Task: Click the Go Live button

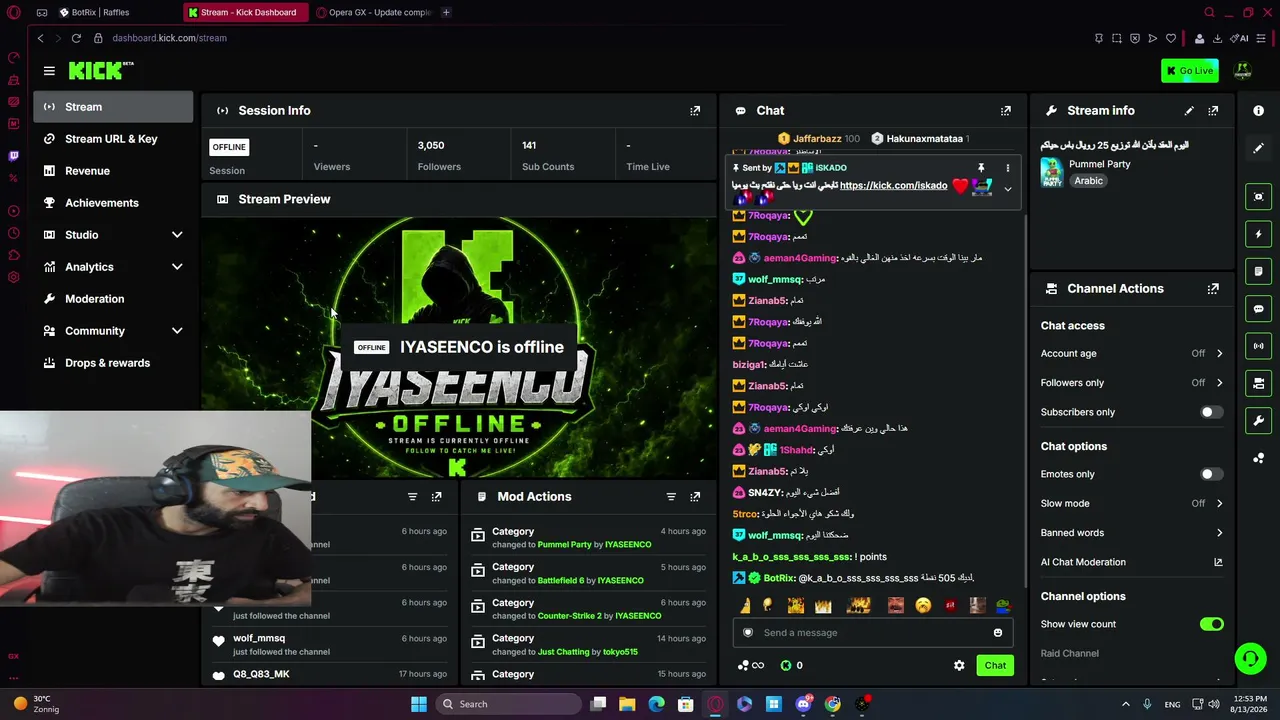Action: pyautogui.click(x=1189, y=70)
